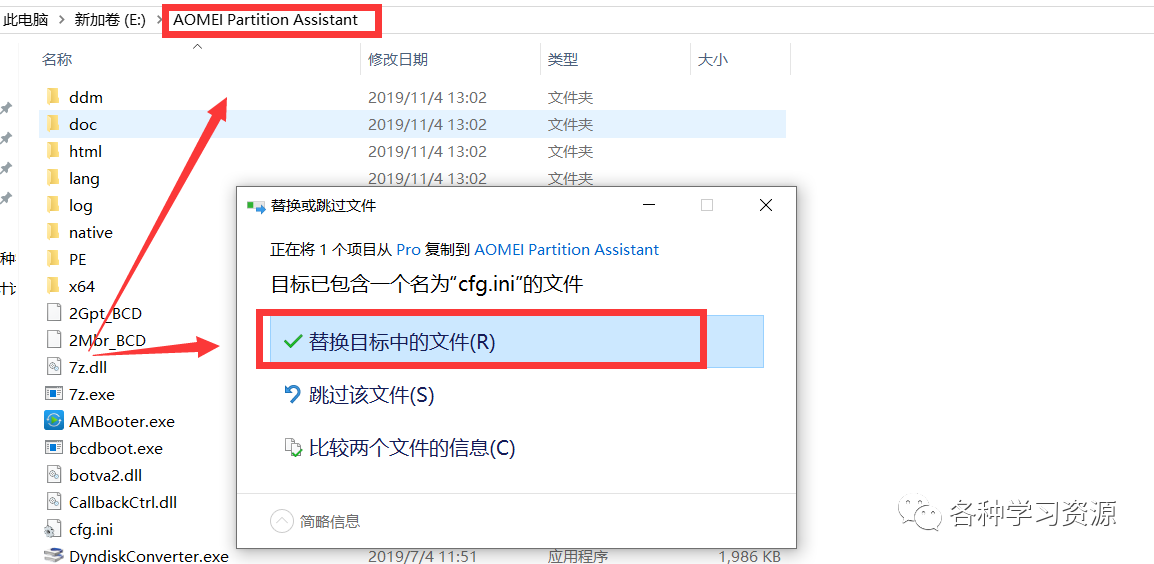Click the cfg.ini settings file icon
The height and width of the screenshot is (564, 1154).
(x=53, y=529)
